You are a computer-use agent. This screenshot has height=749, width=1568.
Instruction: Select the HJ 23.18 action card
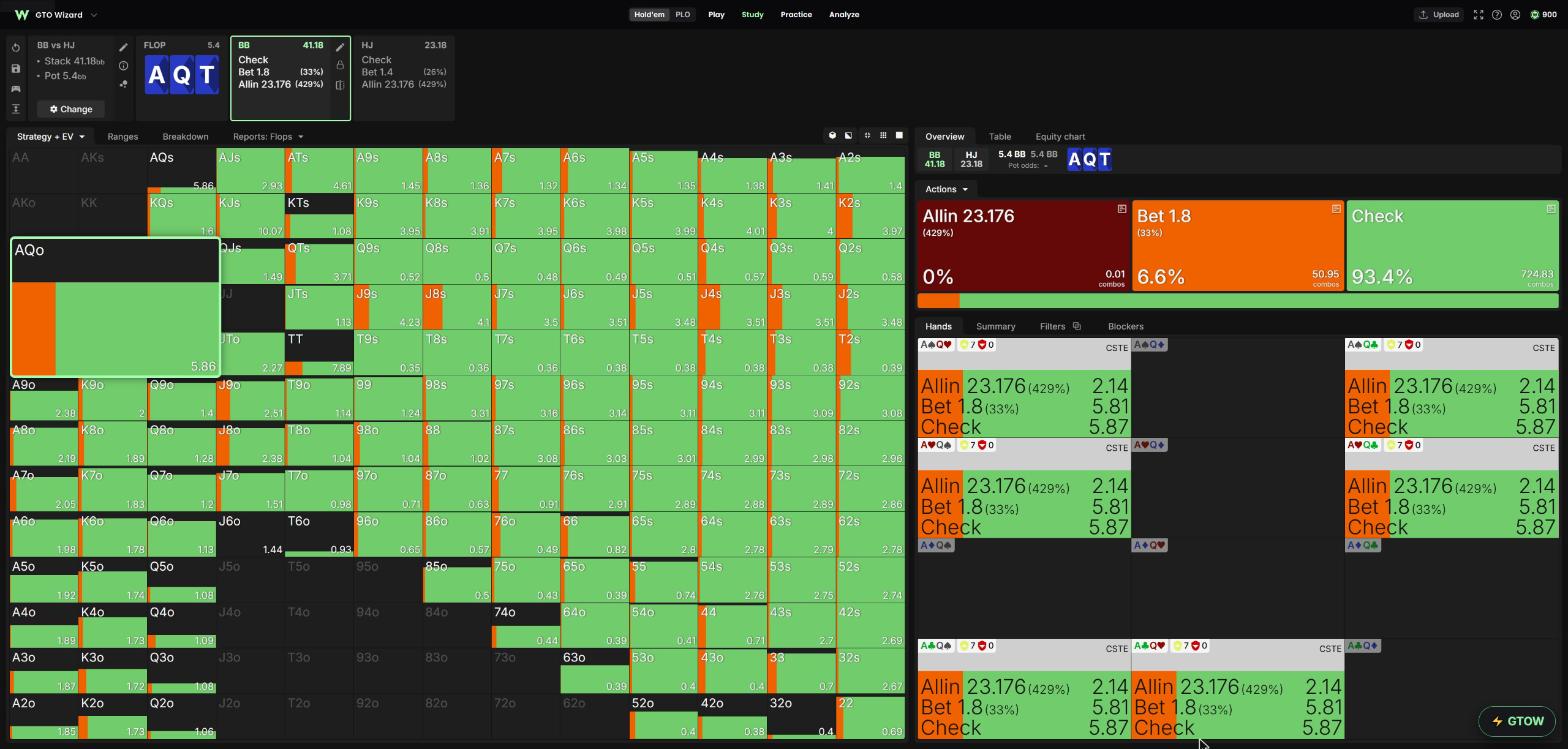pyautogui.click(x=404, y=78)
